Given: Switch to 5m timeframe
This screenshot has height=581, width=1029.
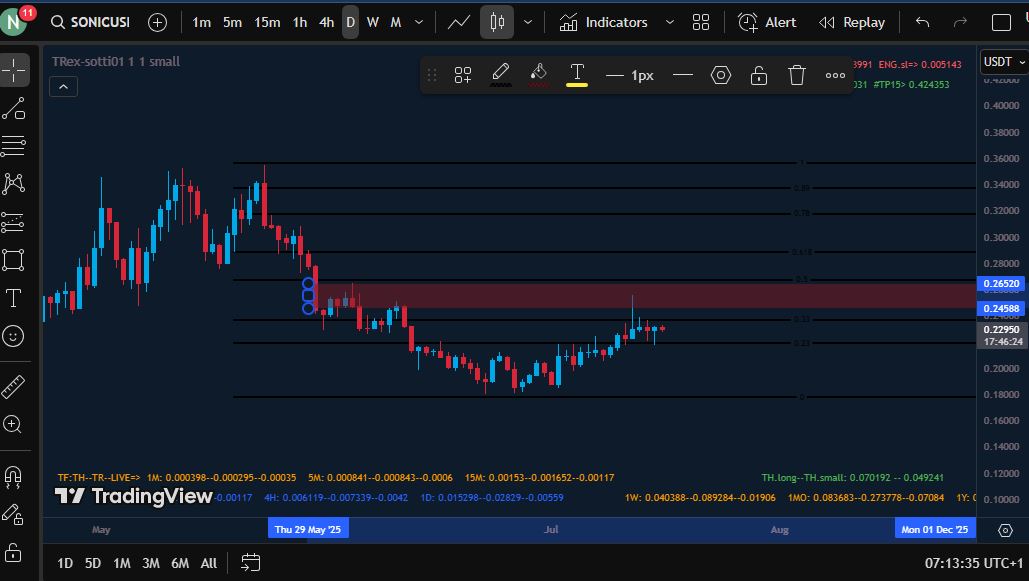Looking at the screenshot, I should 232,22.
